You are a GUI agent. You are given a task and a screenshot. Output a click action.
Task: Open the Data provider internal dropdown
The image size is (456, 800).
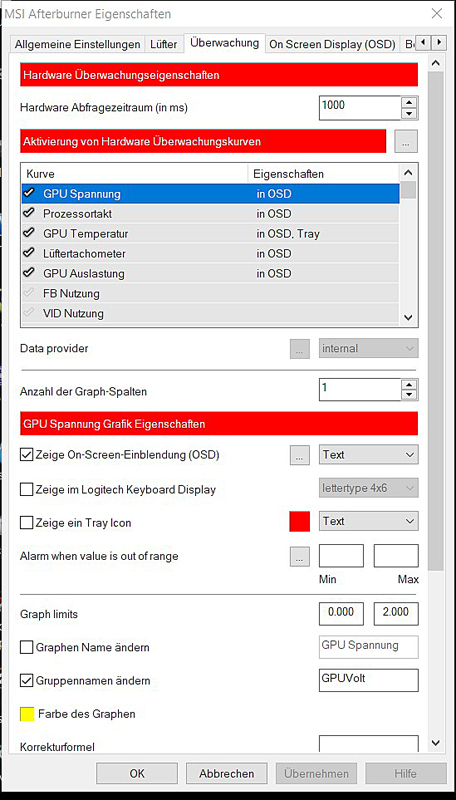(369, 349)
